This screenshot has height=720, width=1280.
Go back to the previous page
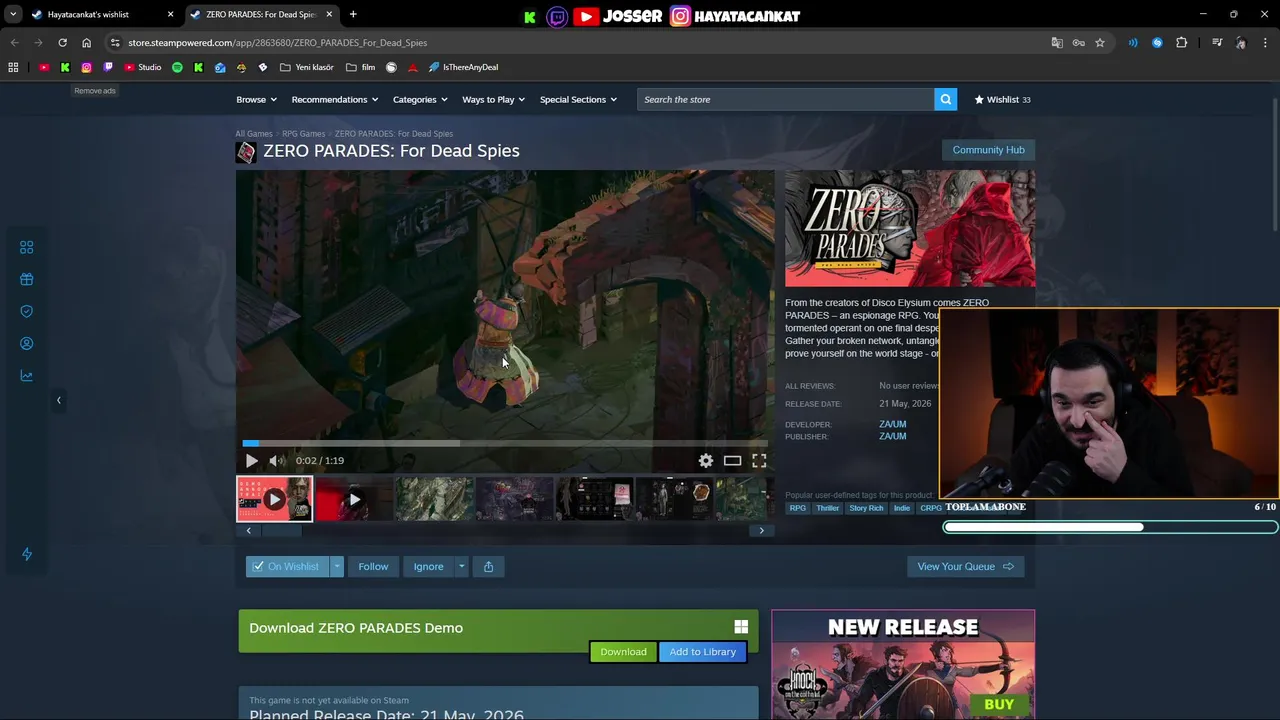14,43
